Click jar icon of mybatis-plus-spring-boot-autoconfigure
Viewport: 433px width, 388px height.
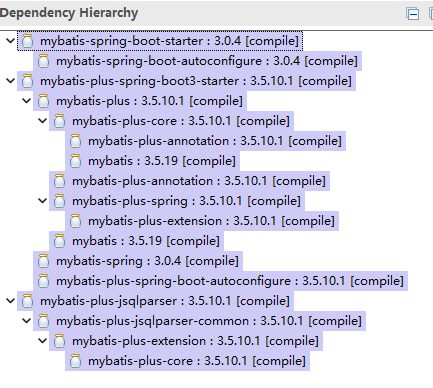coord(43,281)
